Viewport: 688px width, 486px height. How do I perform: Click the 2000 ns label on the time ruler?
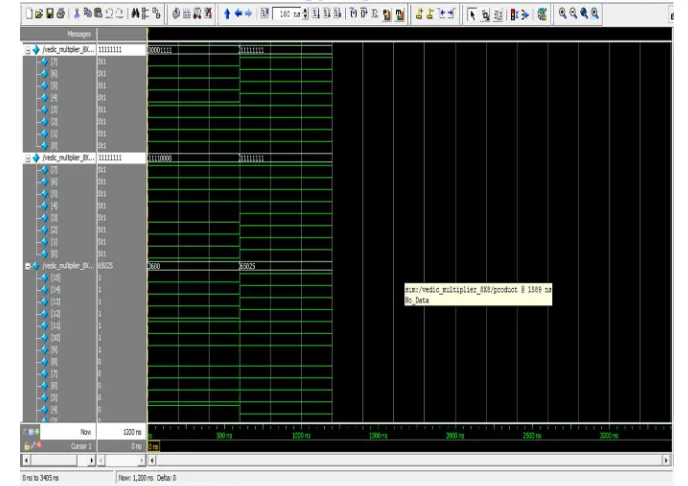coord(455,436)
